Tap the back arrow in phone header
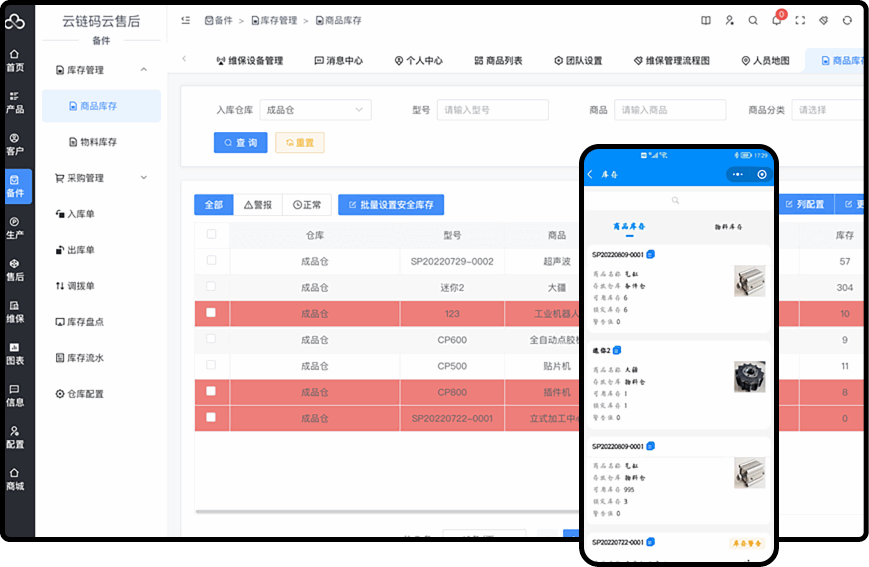The image size is (869, 567). pos(591,174)
